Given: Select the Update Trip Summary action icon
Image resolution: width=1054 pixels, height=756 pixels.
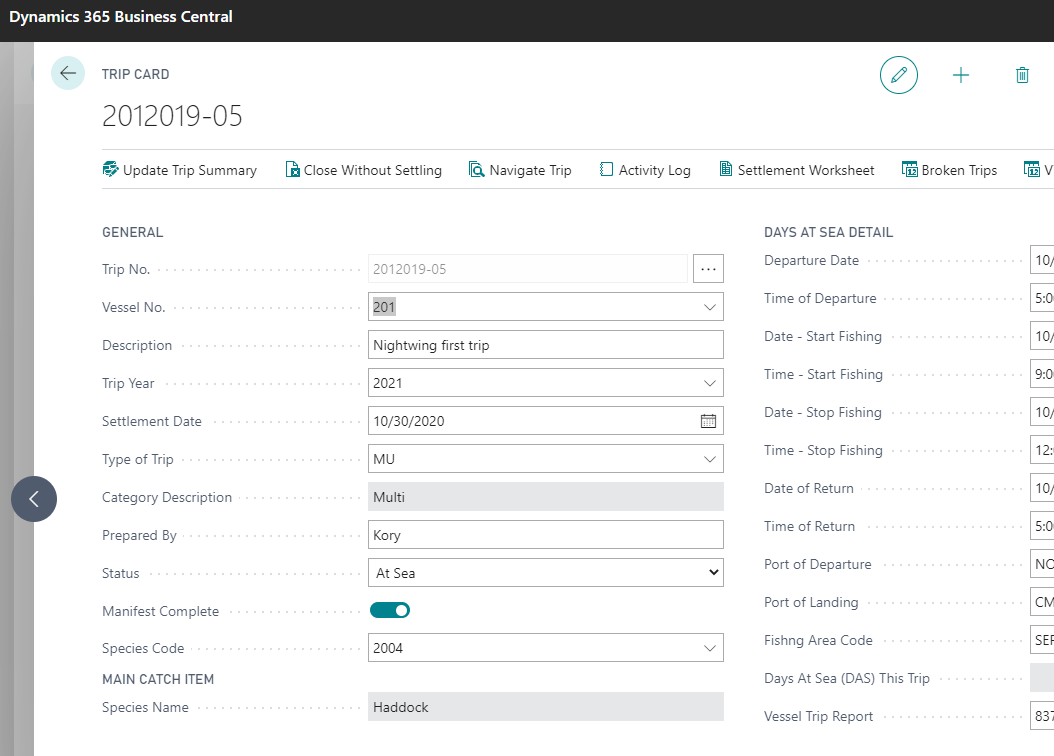Looking at the screenshot, I should 111,169.
